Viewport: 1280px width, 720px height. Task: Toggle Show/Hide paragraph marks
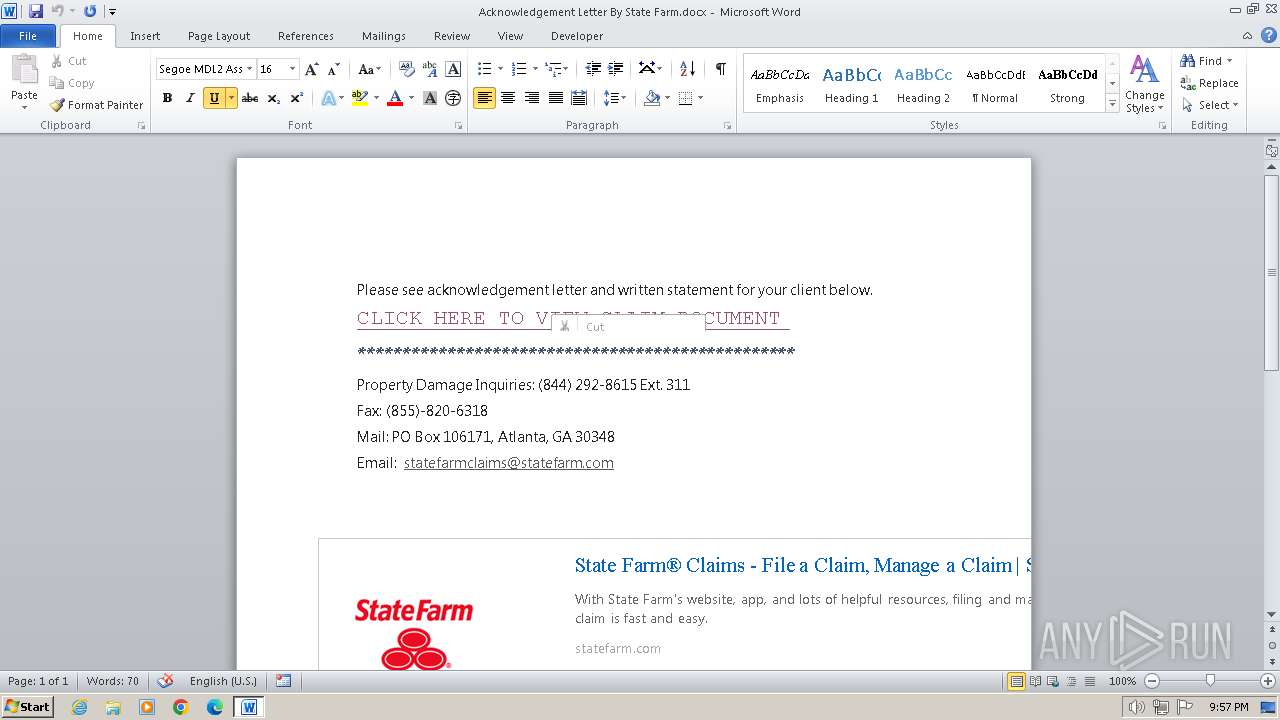coord(720,69)
